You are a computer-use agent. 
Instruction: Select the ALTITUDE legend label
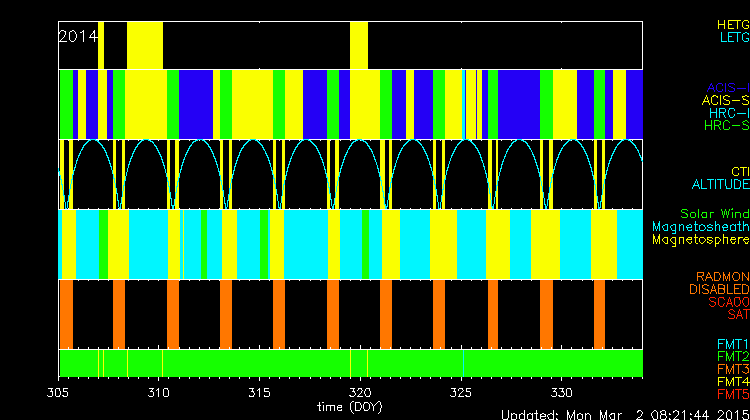click(720, 185)
